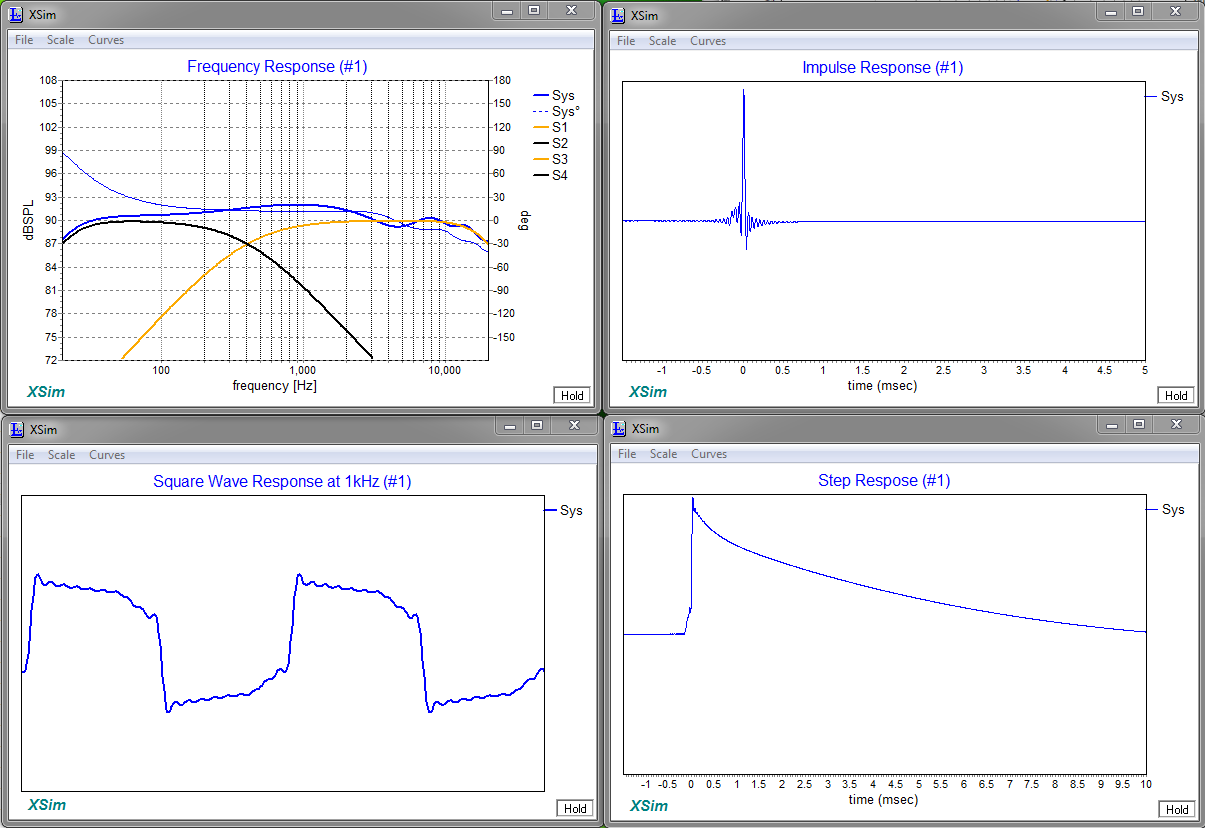Close the Frequency Response window
Image resolution: width=1205 pixels, height=828 pixels.
pos(571,10)
